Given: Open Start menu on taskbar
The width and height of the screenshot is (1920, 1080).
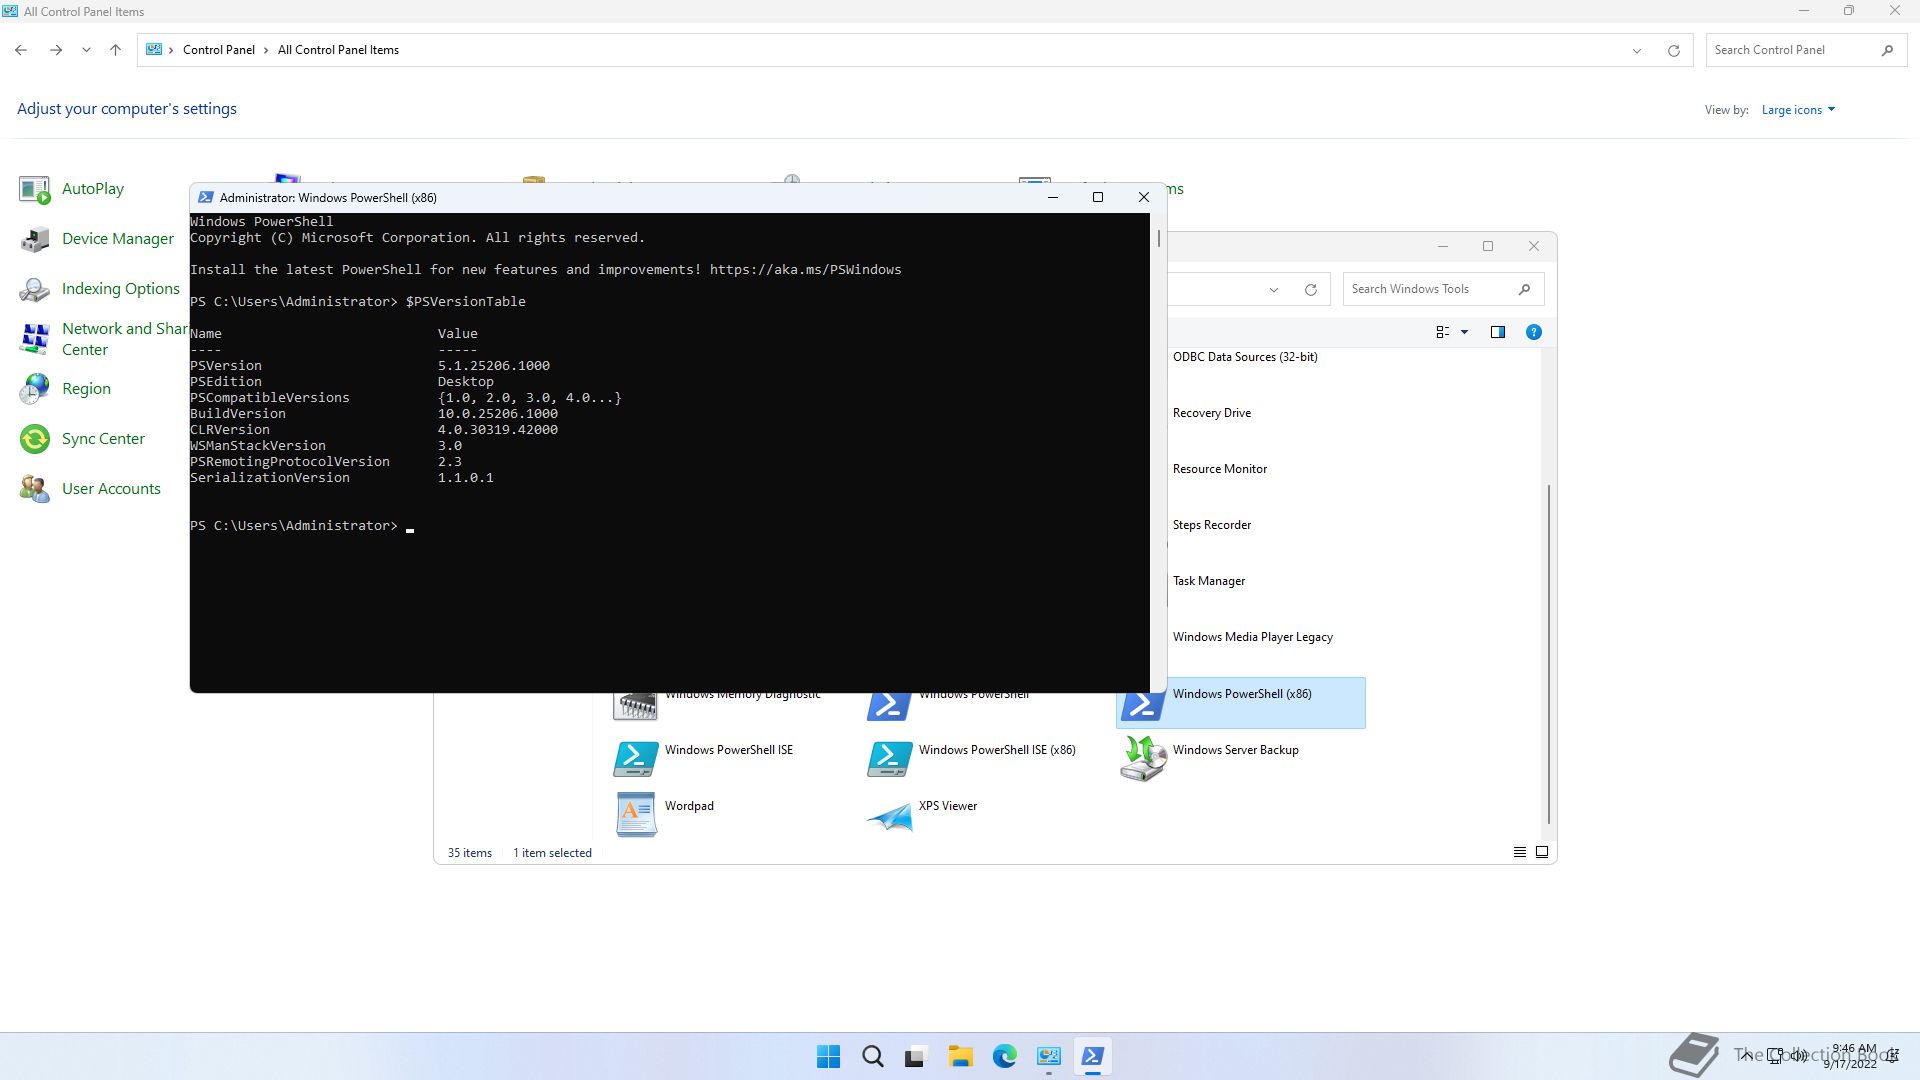Looking at the screenshot, I should point(828,1056).
